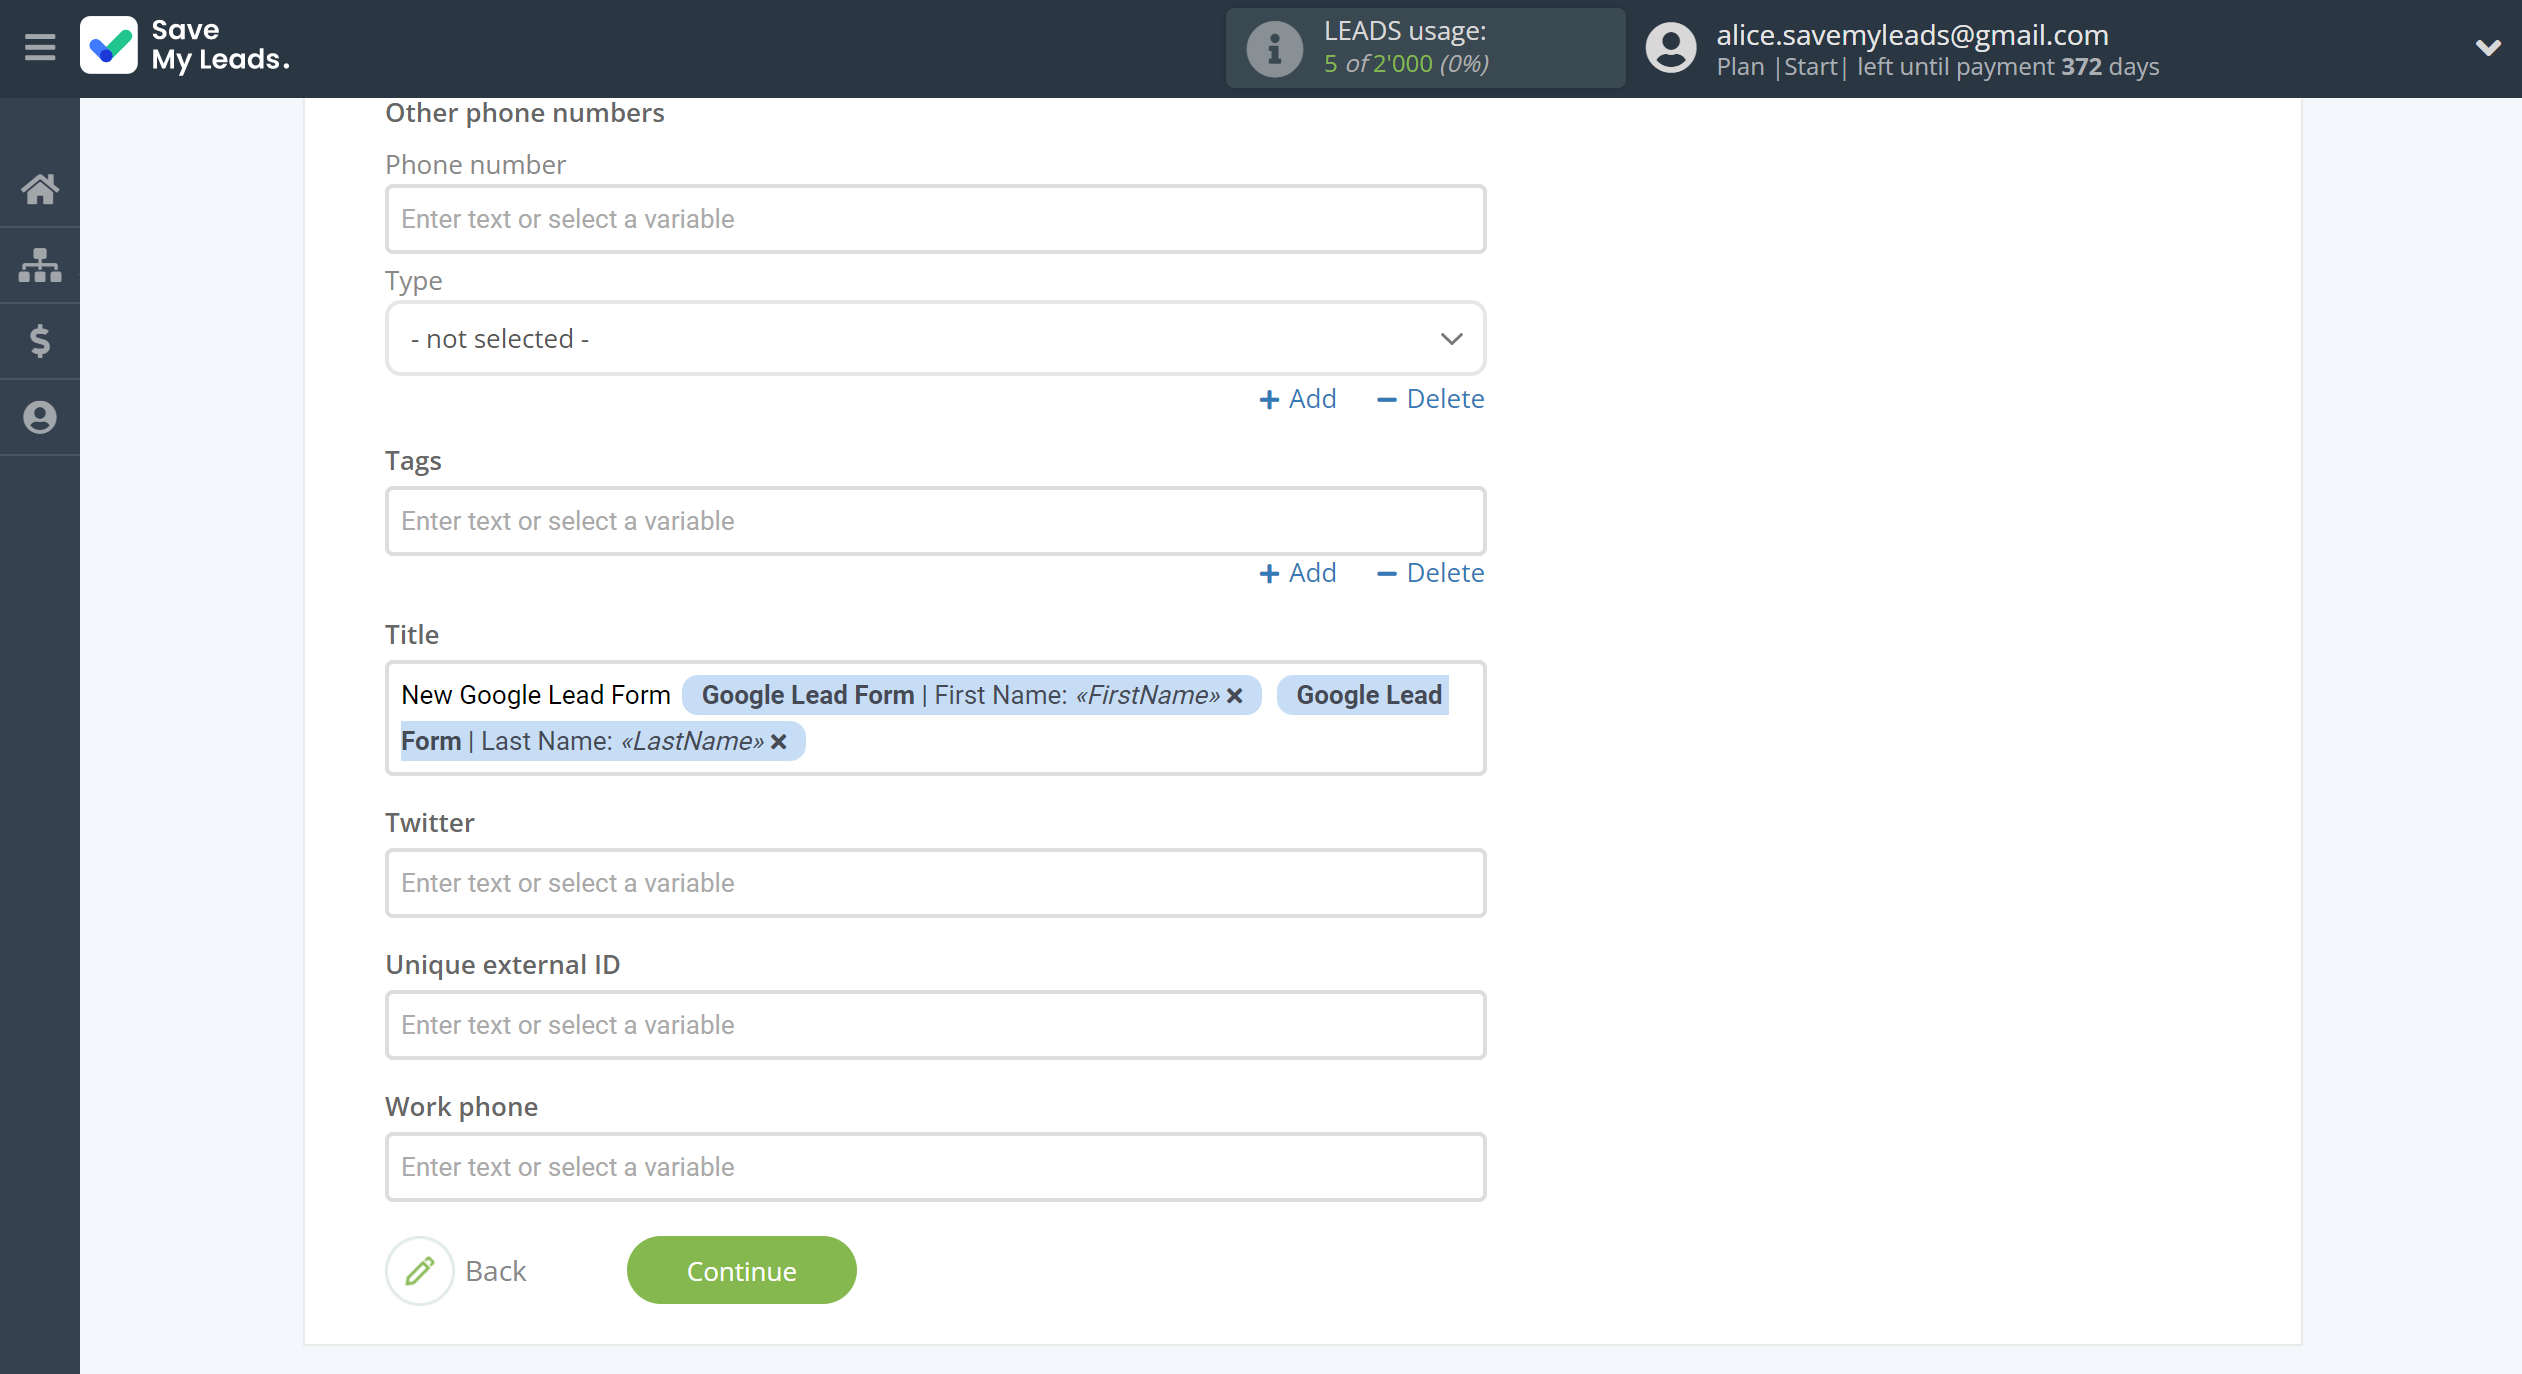The width and height of the screenshot is (2522, 1374).
Task: Click the user avatar icon in header
Action: pos(1671,48)
